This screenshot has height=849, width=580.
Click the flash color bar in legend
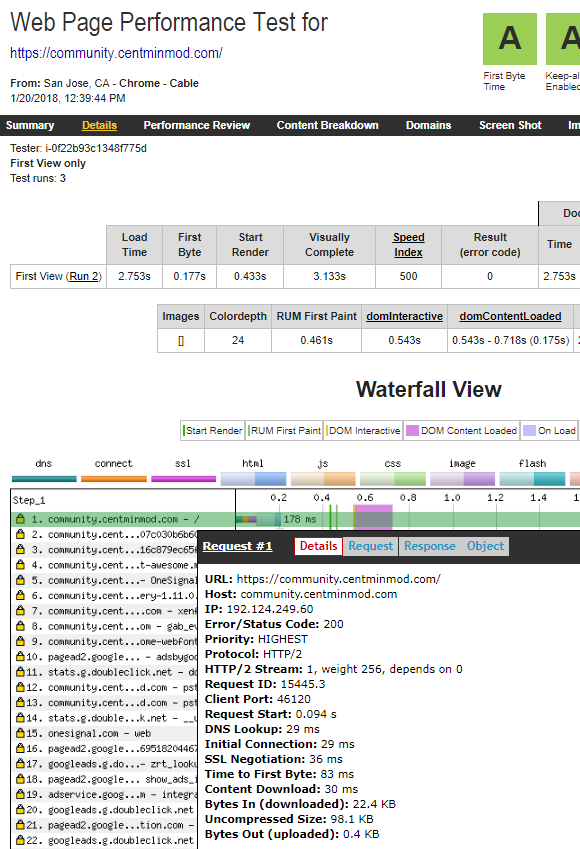(x=532, y=479)
